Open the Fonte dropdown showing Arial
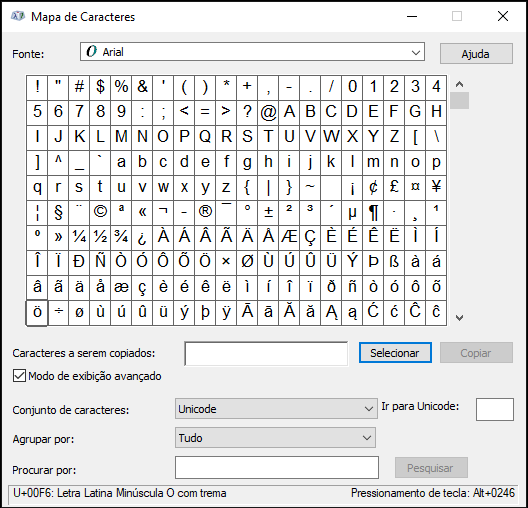Viewport: 528px width, 508px height. [252, 52]
